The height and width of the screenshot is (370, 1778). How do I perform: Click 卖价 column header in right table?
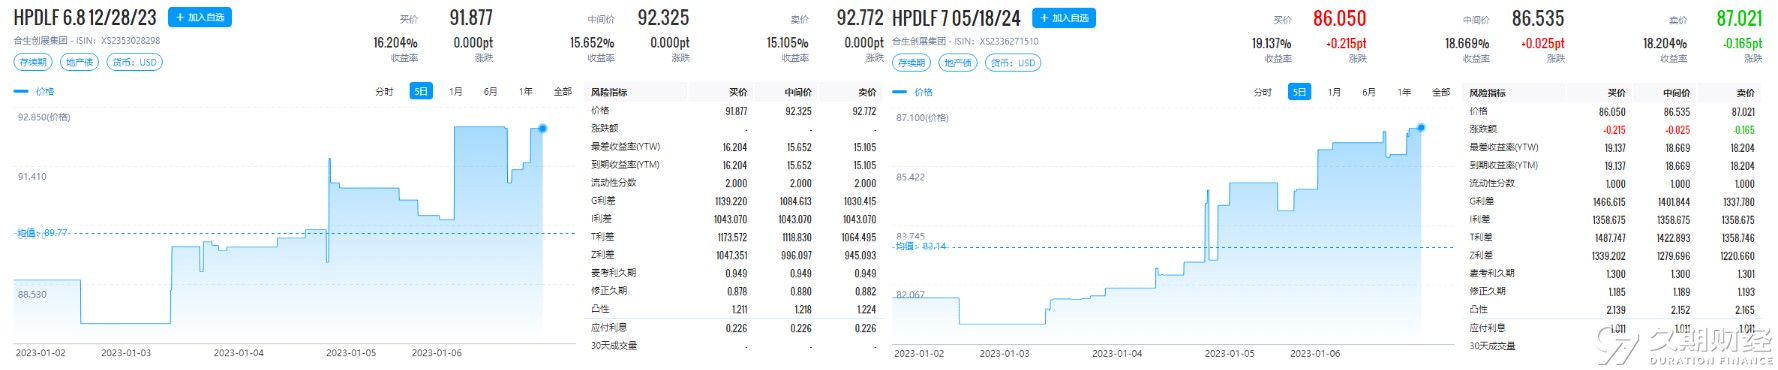coord(1745,93)
